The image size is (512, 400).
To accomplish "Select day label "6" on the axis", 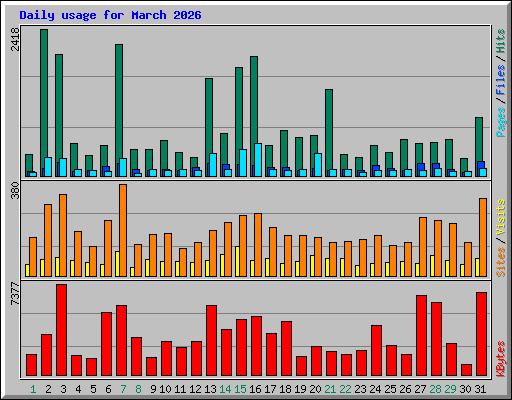I will tap(108, 389).
